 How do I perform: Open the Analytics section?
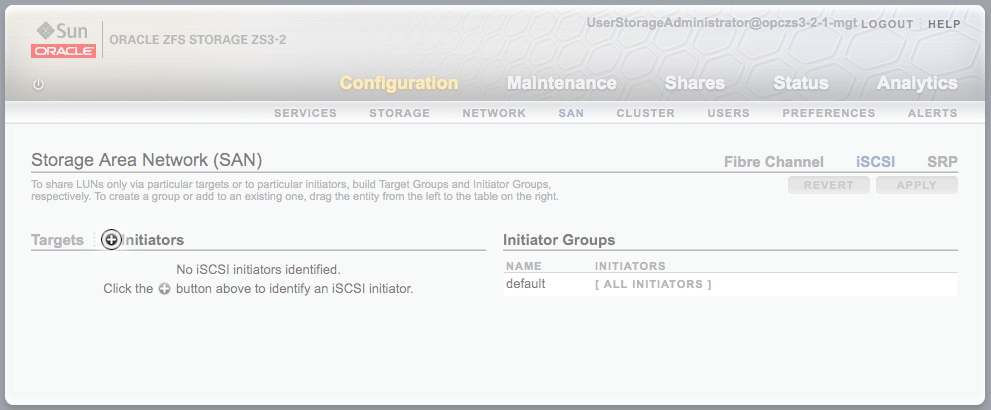917,83
